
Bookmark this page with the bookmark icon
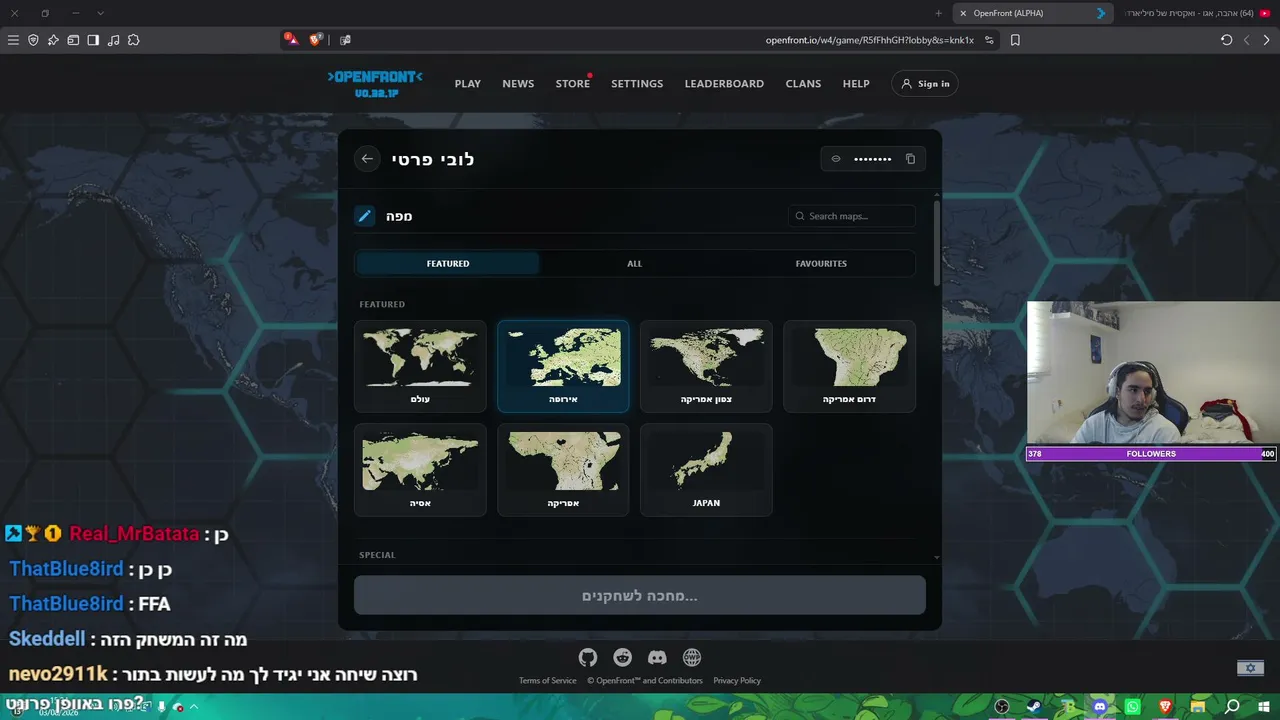[1015, 40]
